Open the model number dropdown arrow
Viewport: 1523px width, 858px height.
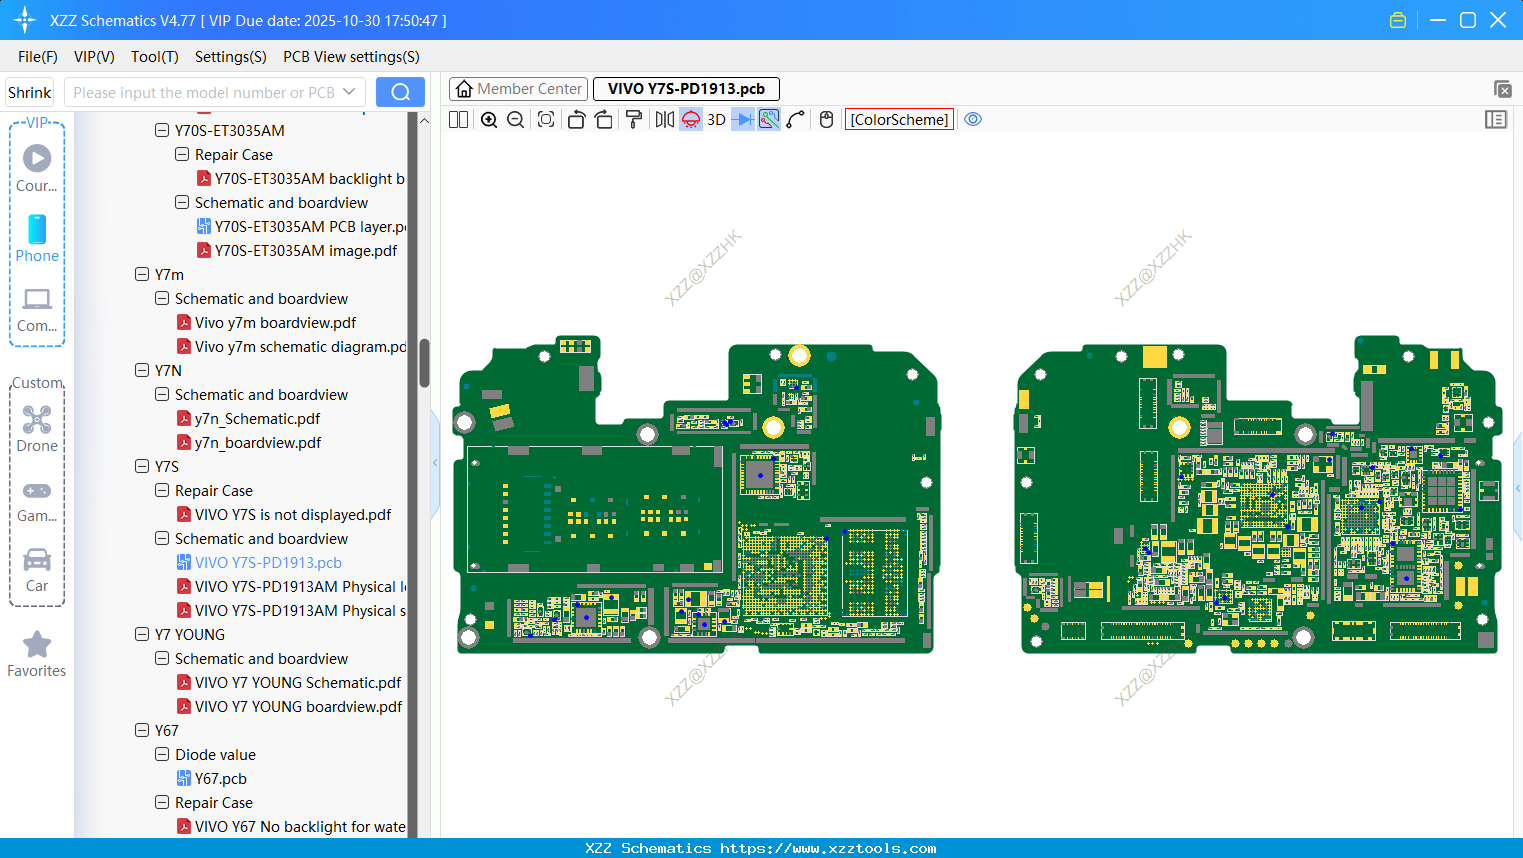point(349,92)
